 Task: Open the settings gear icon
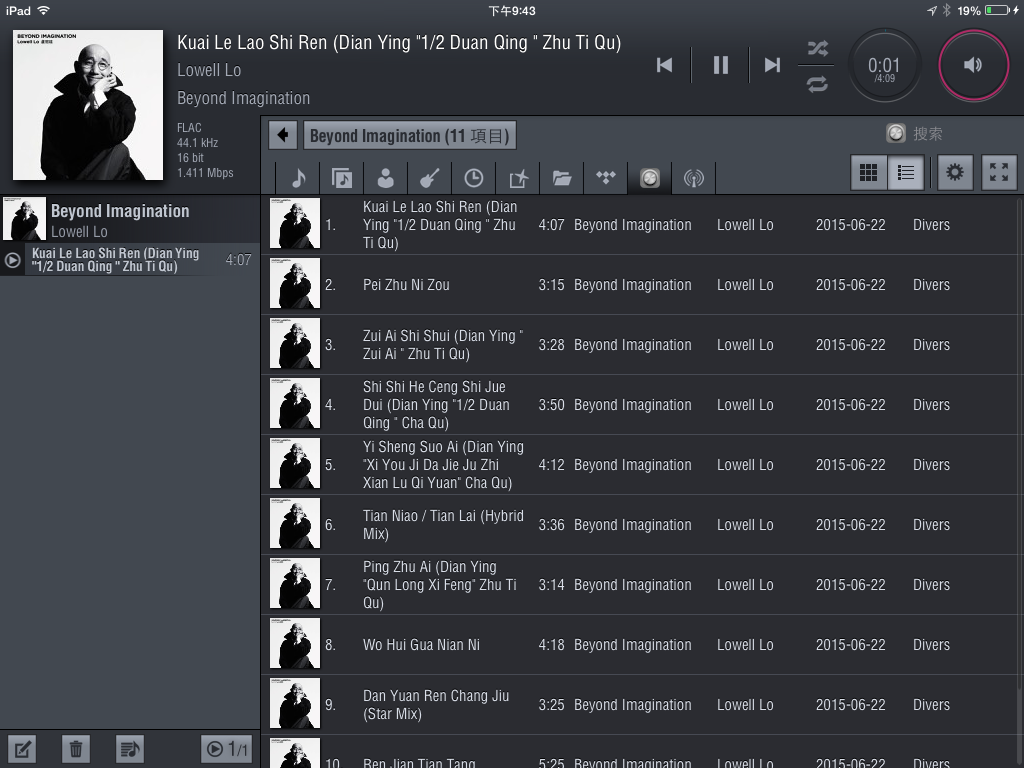coord(955,173)
